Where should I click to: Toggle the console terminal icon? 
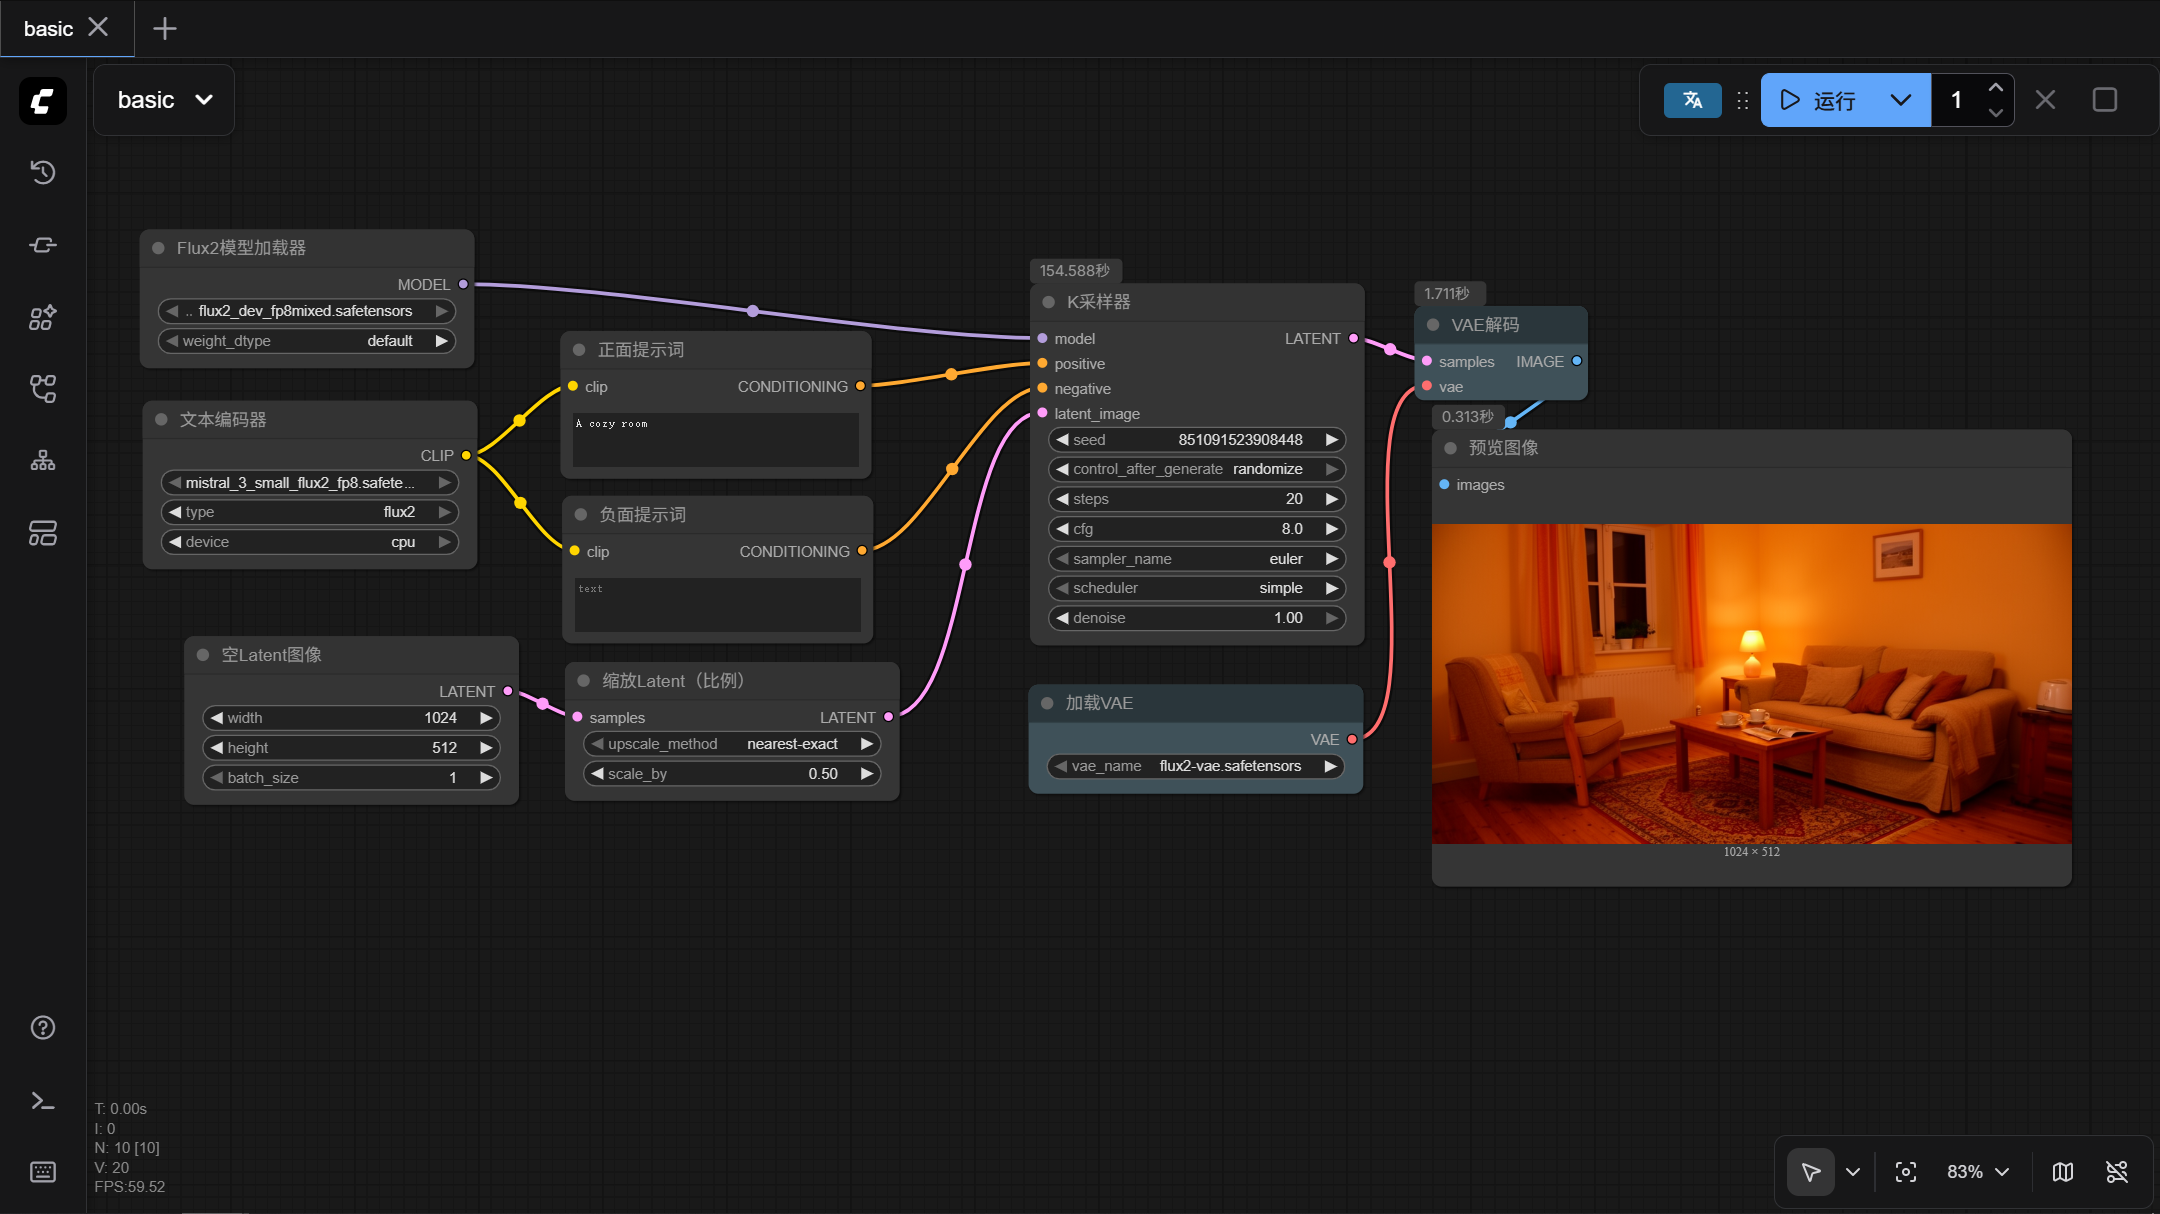tap(42, 1101)
